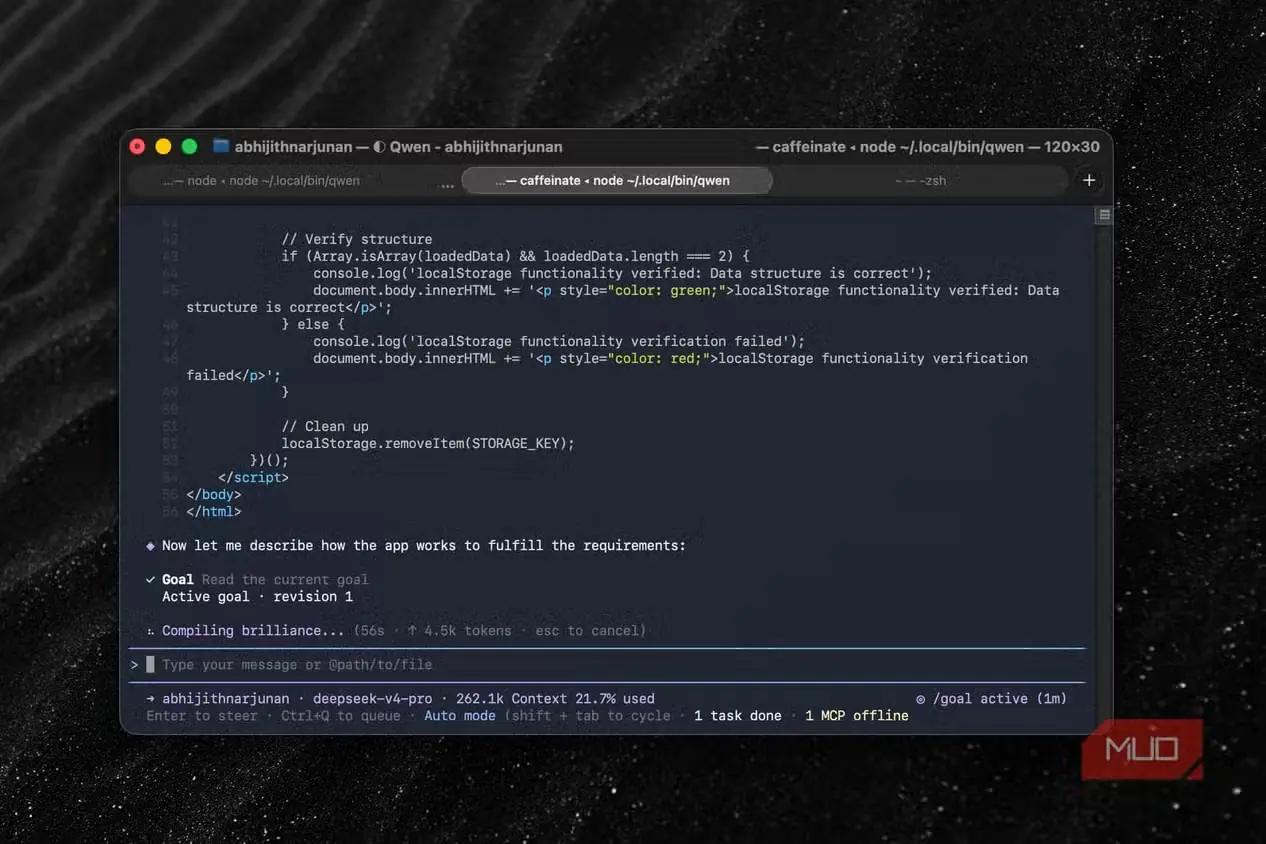Click the '// Verify structure' comment line

pos(357,240)
